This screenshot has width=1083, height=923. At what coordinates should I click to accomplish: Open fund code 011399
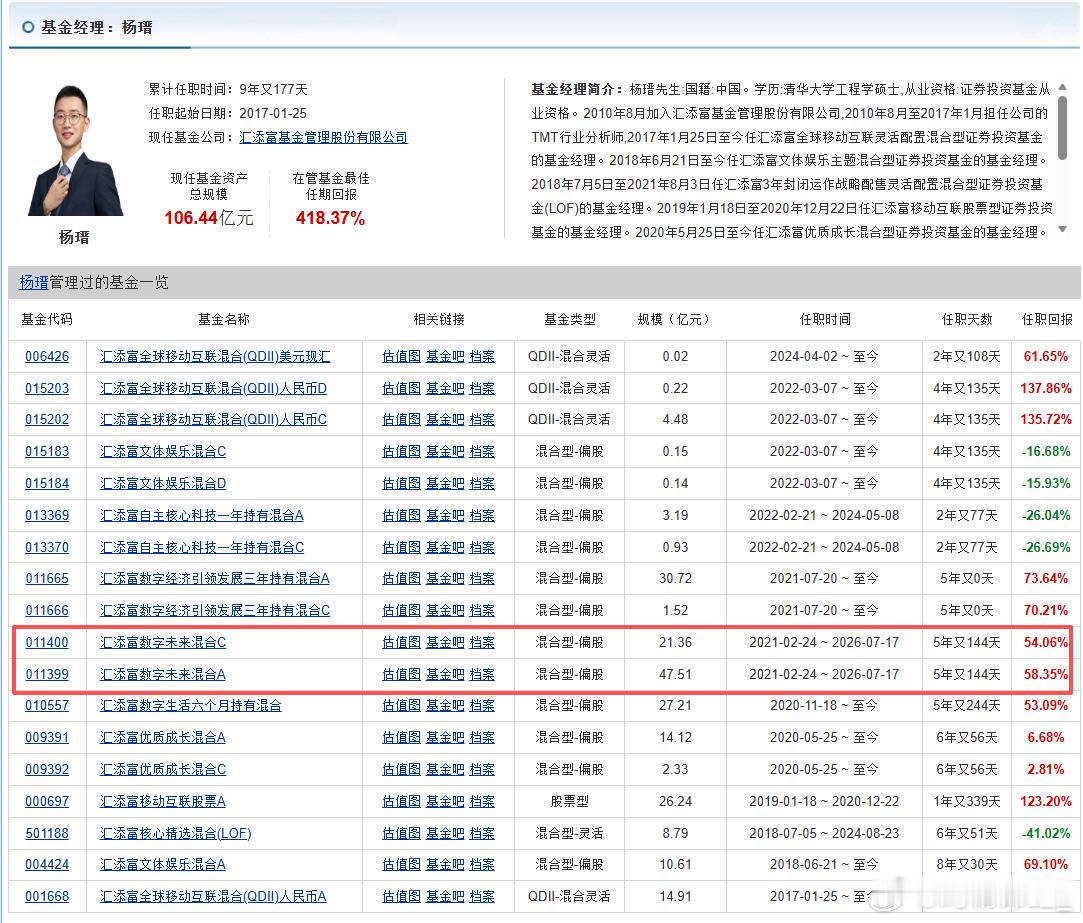pyautogui.click(x=47, y=674)
